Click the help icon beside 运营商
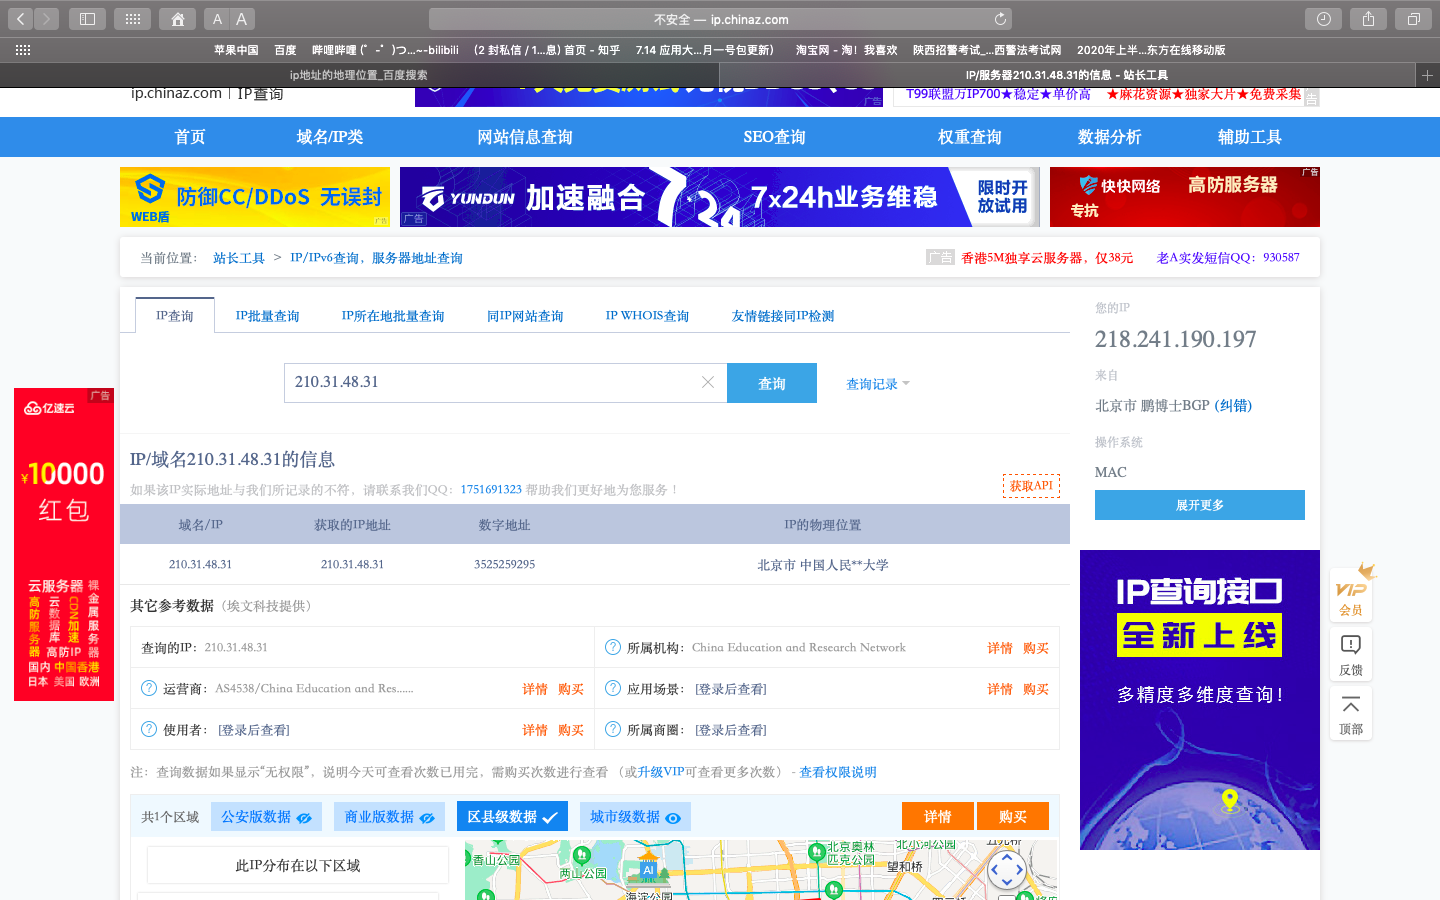The height and width of the screenshot is (900, 1440). pyautogui.click(x=149, y=688)
